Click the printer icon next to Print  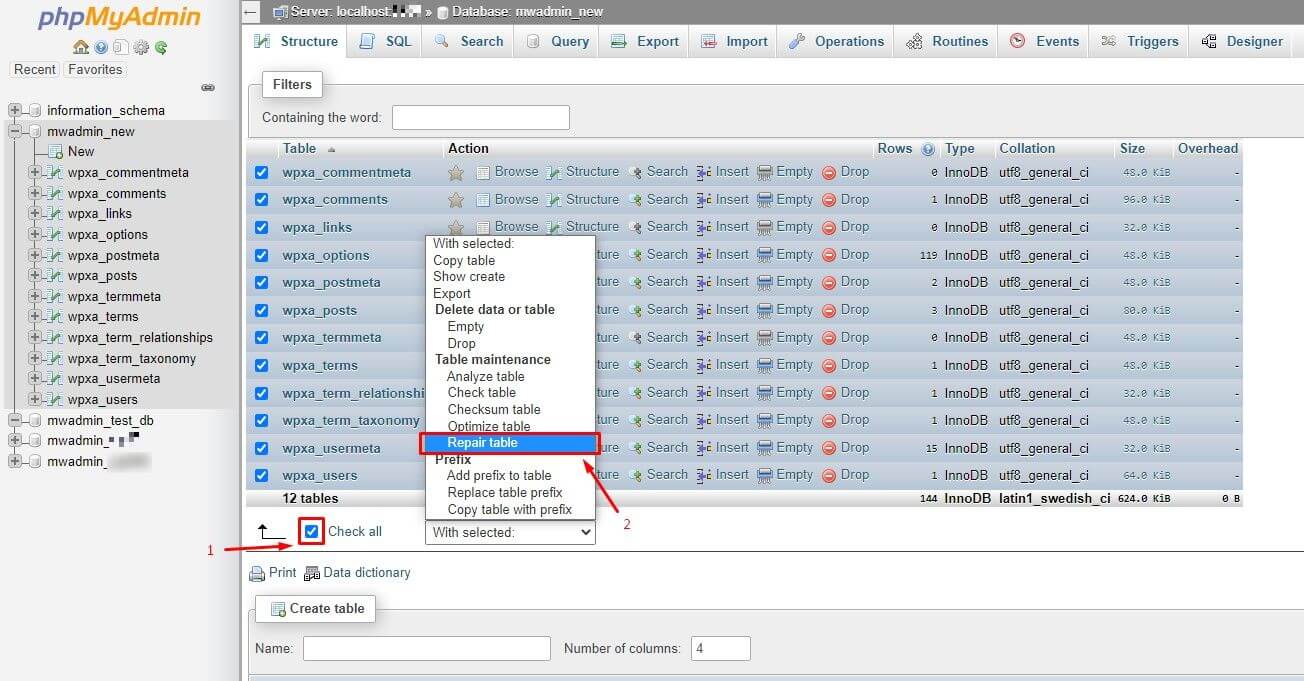click(257, 573)
